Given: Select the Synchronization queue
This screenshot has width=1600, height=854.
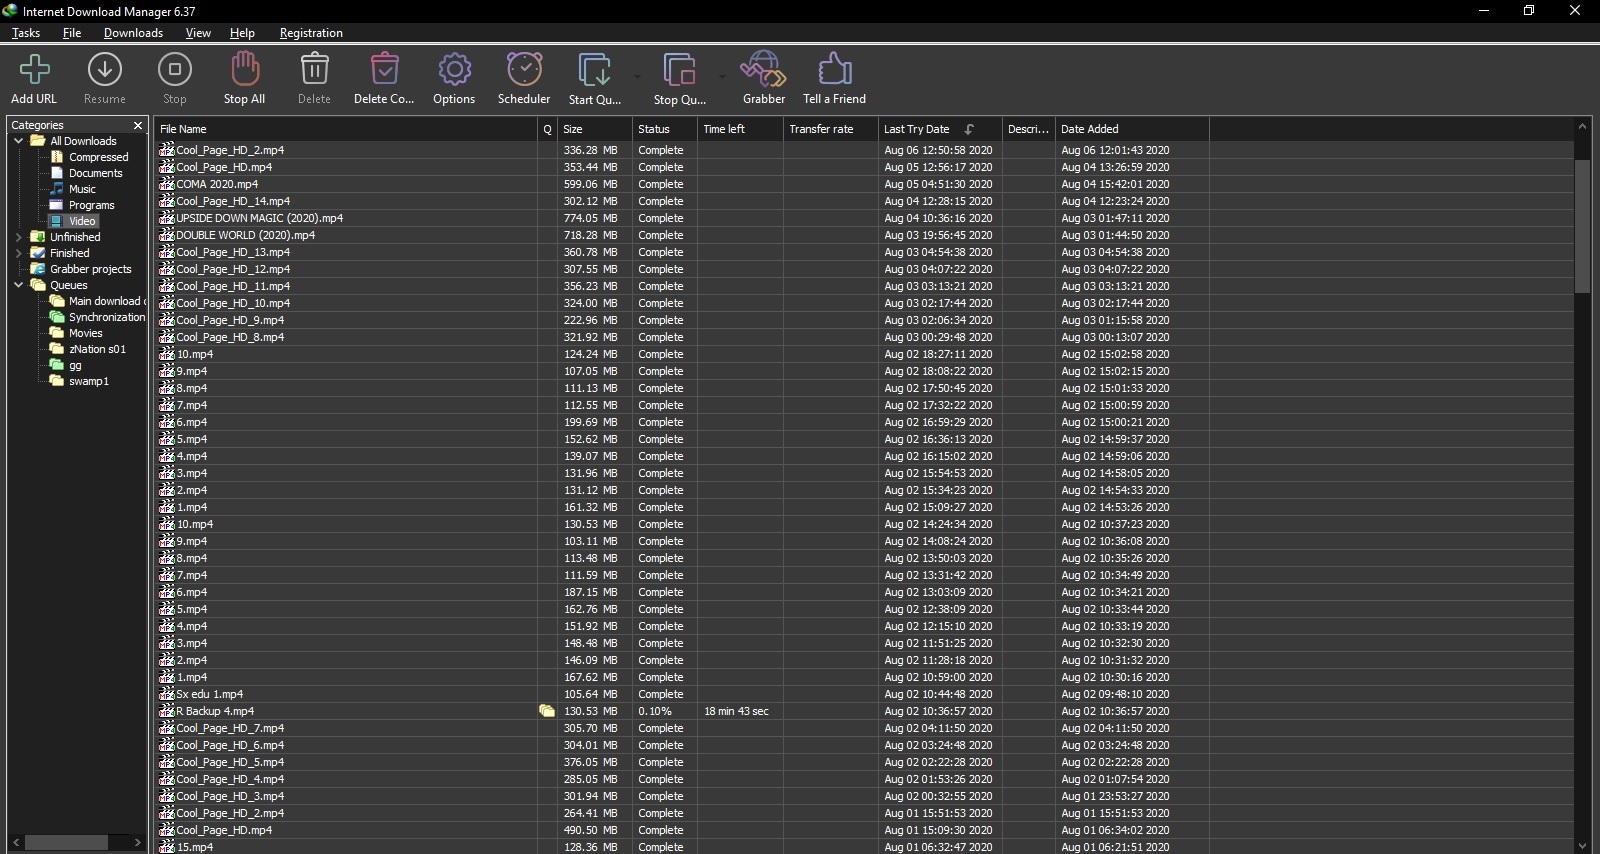Looking at the screenshot, I should pos(107,317).
